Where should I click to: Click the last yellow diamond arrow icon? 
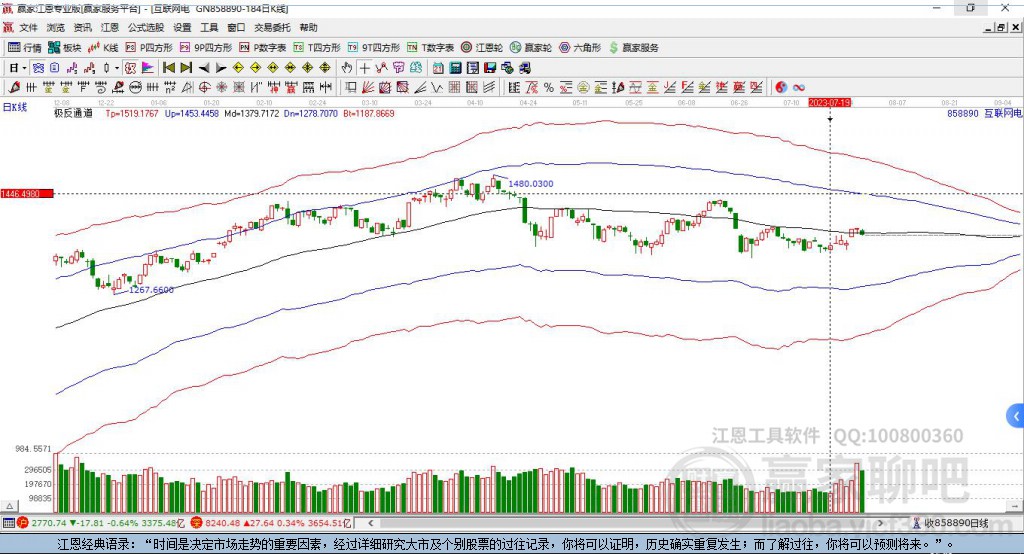tap(325, 68)
